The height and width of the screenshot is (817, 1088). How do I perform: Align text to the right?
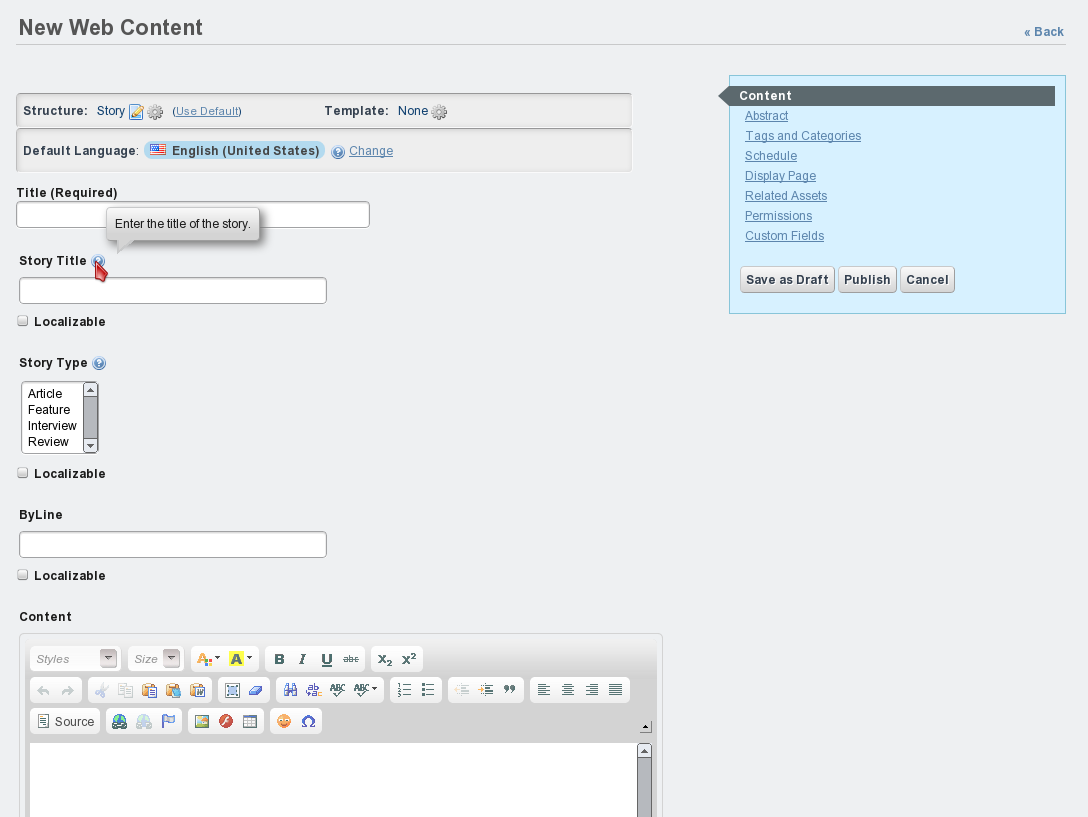pos(592,690)
